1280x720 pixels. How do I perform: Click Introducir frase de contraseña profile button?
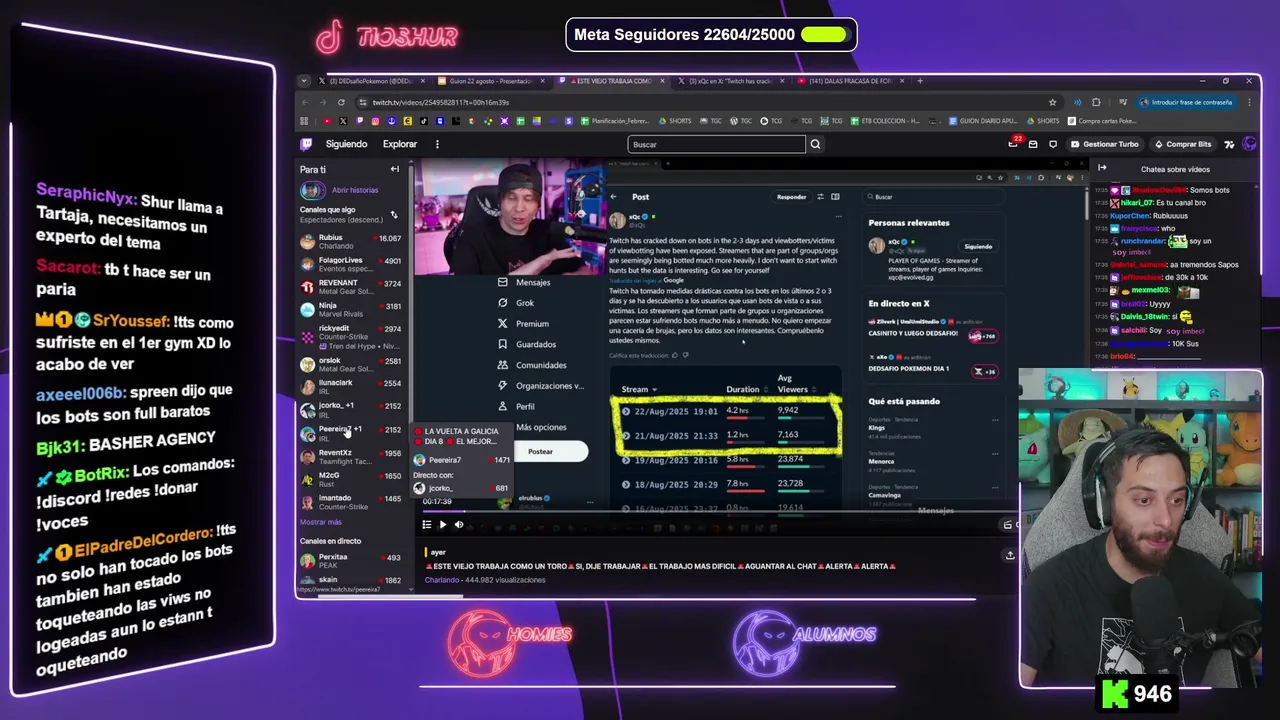coord(1186,102)
